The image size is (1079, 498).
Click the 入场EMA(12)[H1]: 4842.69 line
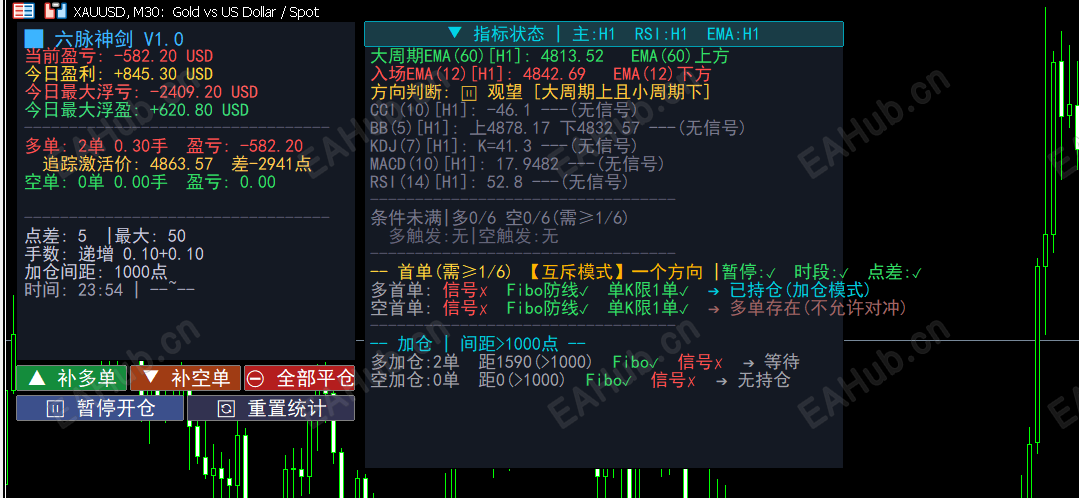pos(540,74)
